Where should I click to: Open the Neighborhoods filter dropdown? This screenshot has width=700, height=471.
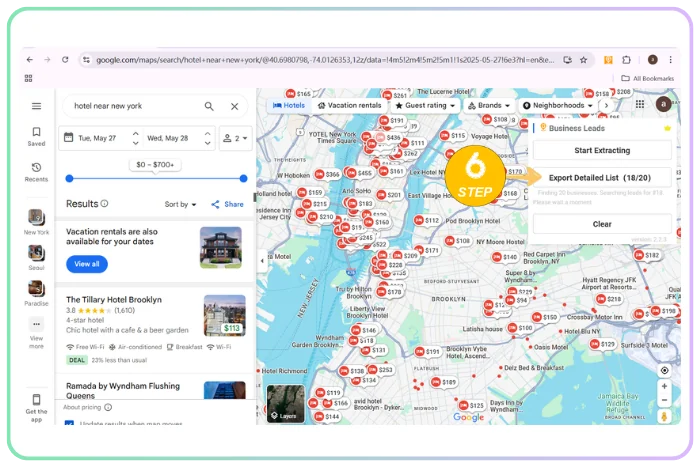(558, 105)
